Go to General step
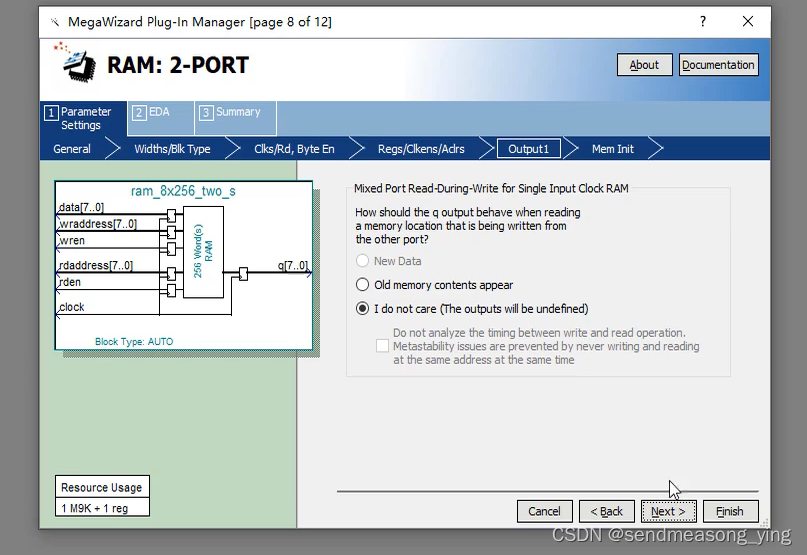 coord(72,149)
